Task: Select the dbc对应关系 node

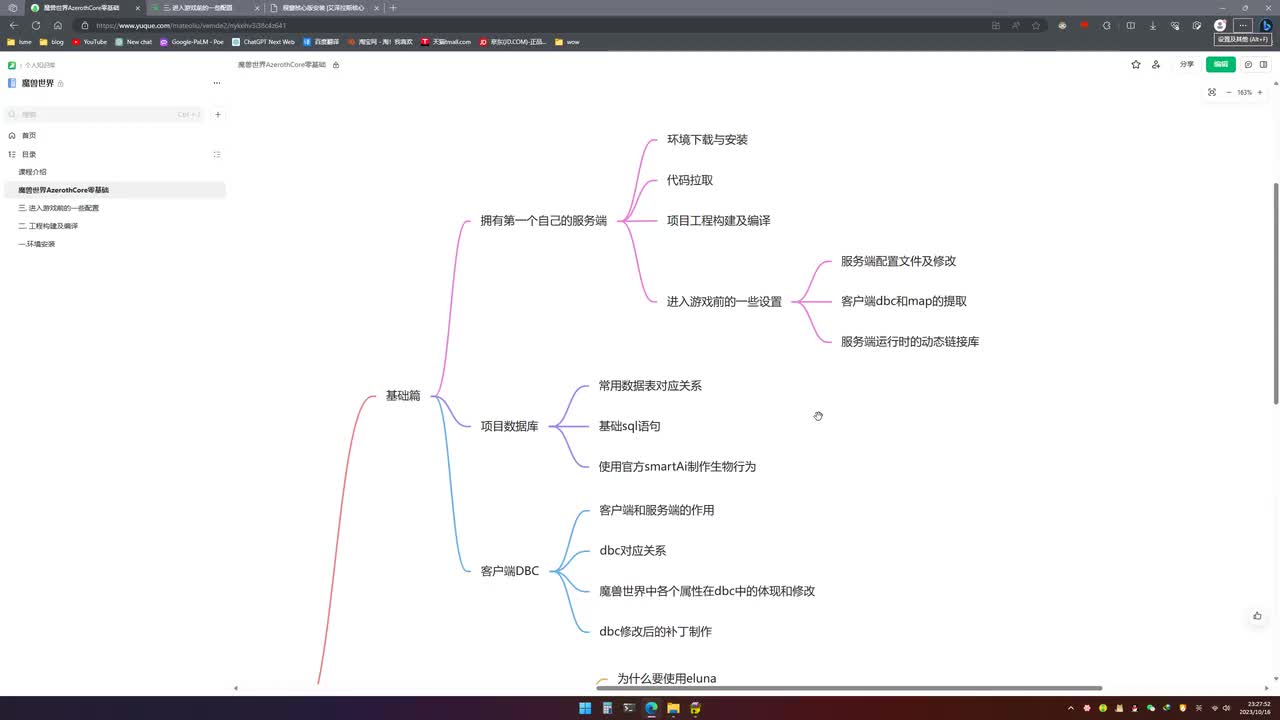Action: click(x=632, y=551)
